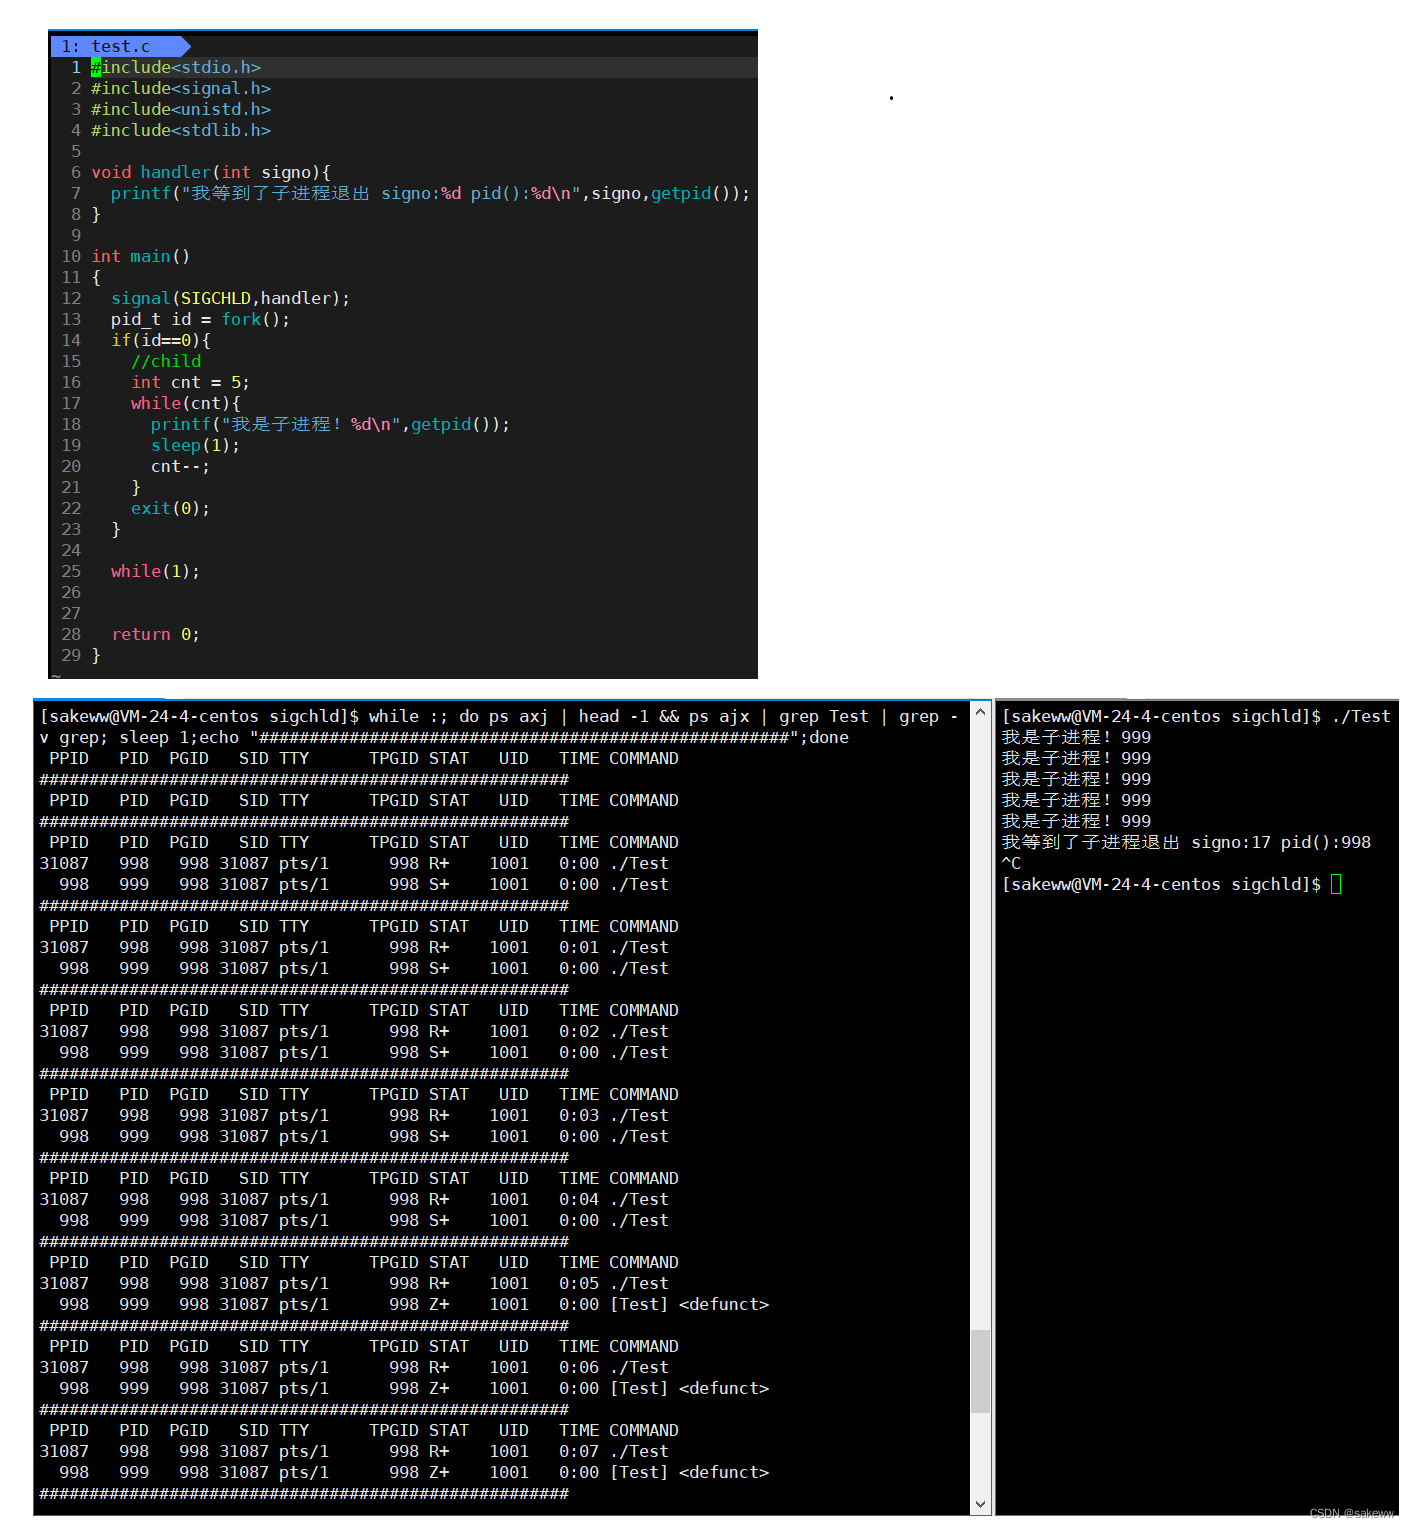Click the //child comment
The width and height of the screenshot is (1410, 1528).
[166, 361]
